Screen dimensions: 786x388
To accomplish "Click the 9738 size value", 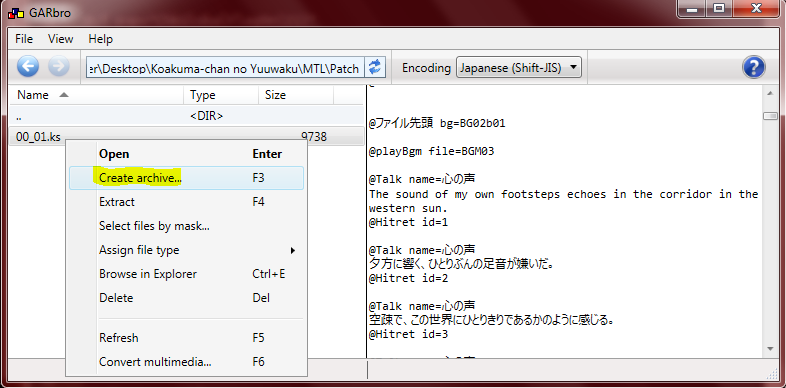I will (314, 136).
